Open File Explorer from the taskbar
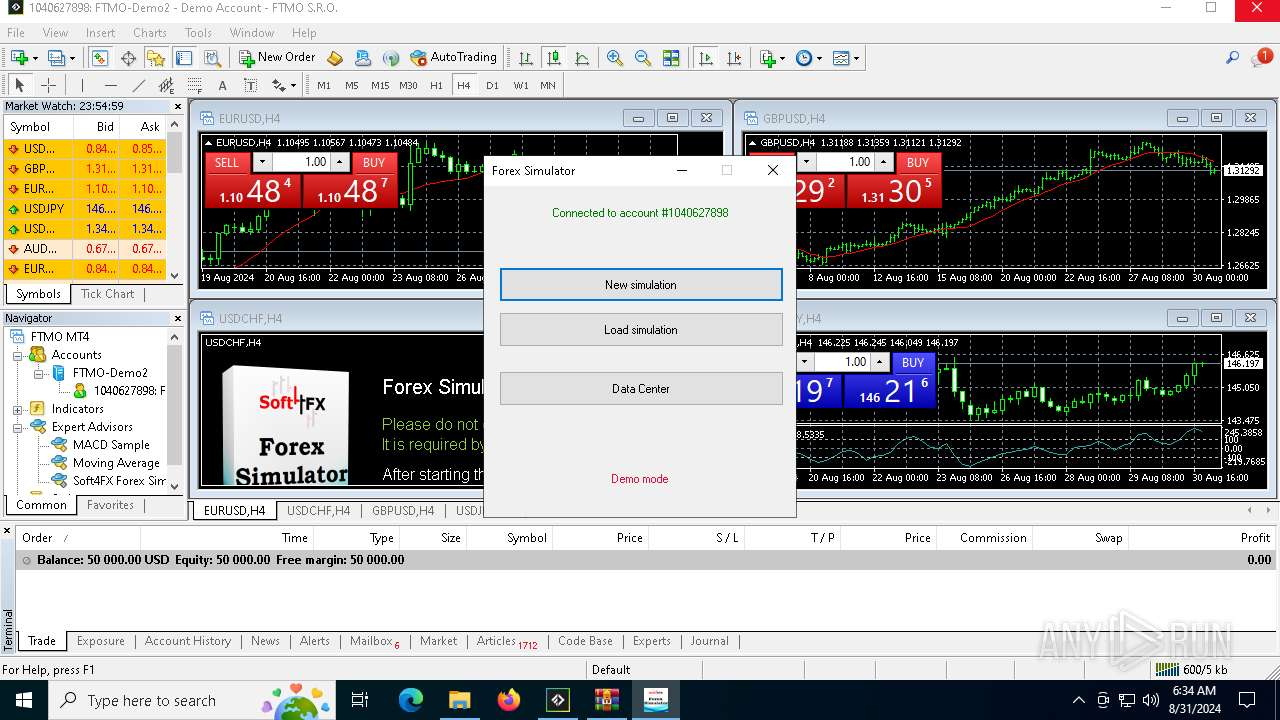Image resolution: width=1280 pixels, height=720 pixels. click(459, 700)
